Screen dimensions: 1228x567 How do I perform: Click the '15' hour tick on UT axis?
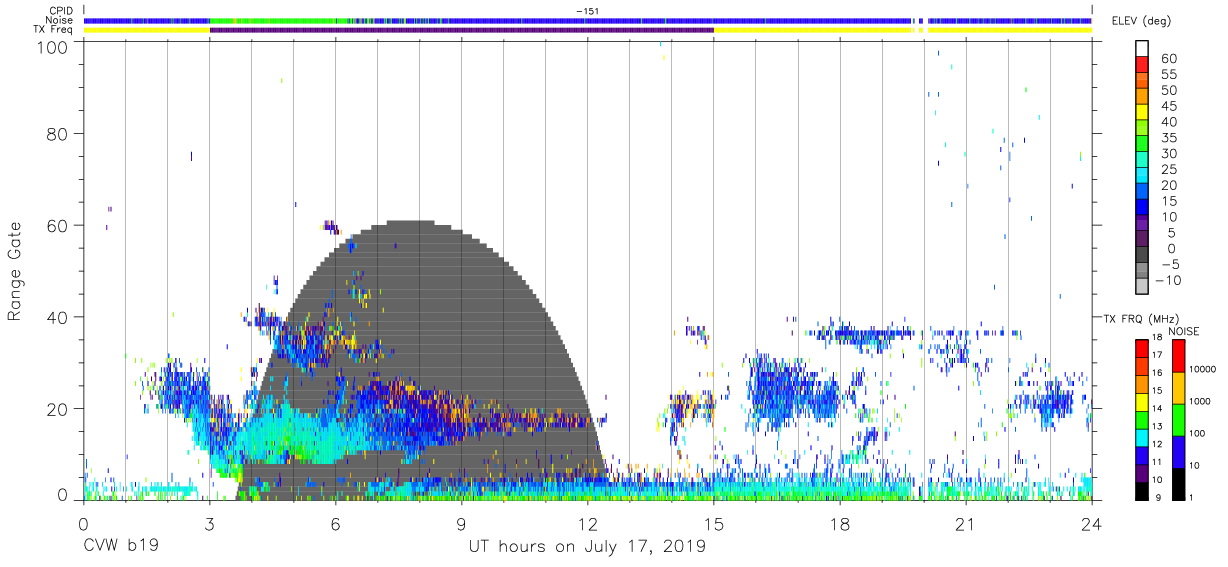coord(713,525)
